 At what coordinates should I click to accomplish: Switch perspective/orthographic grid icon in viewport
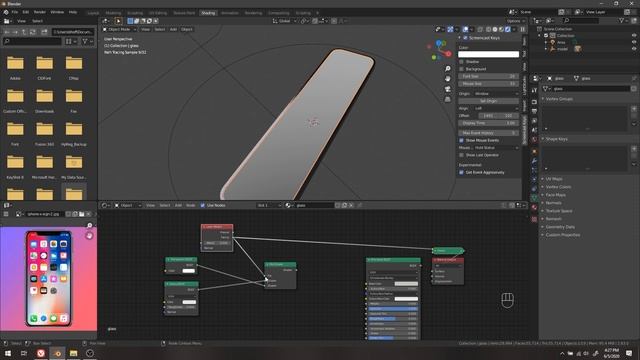click(448, 99)
